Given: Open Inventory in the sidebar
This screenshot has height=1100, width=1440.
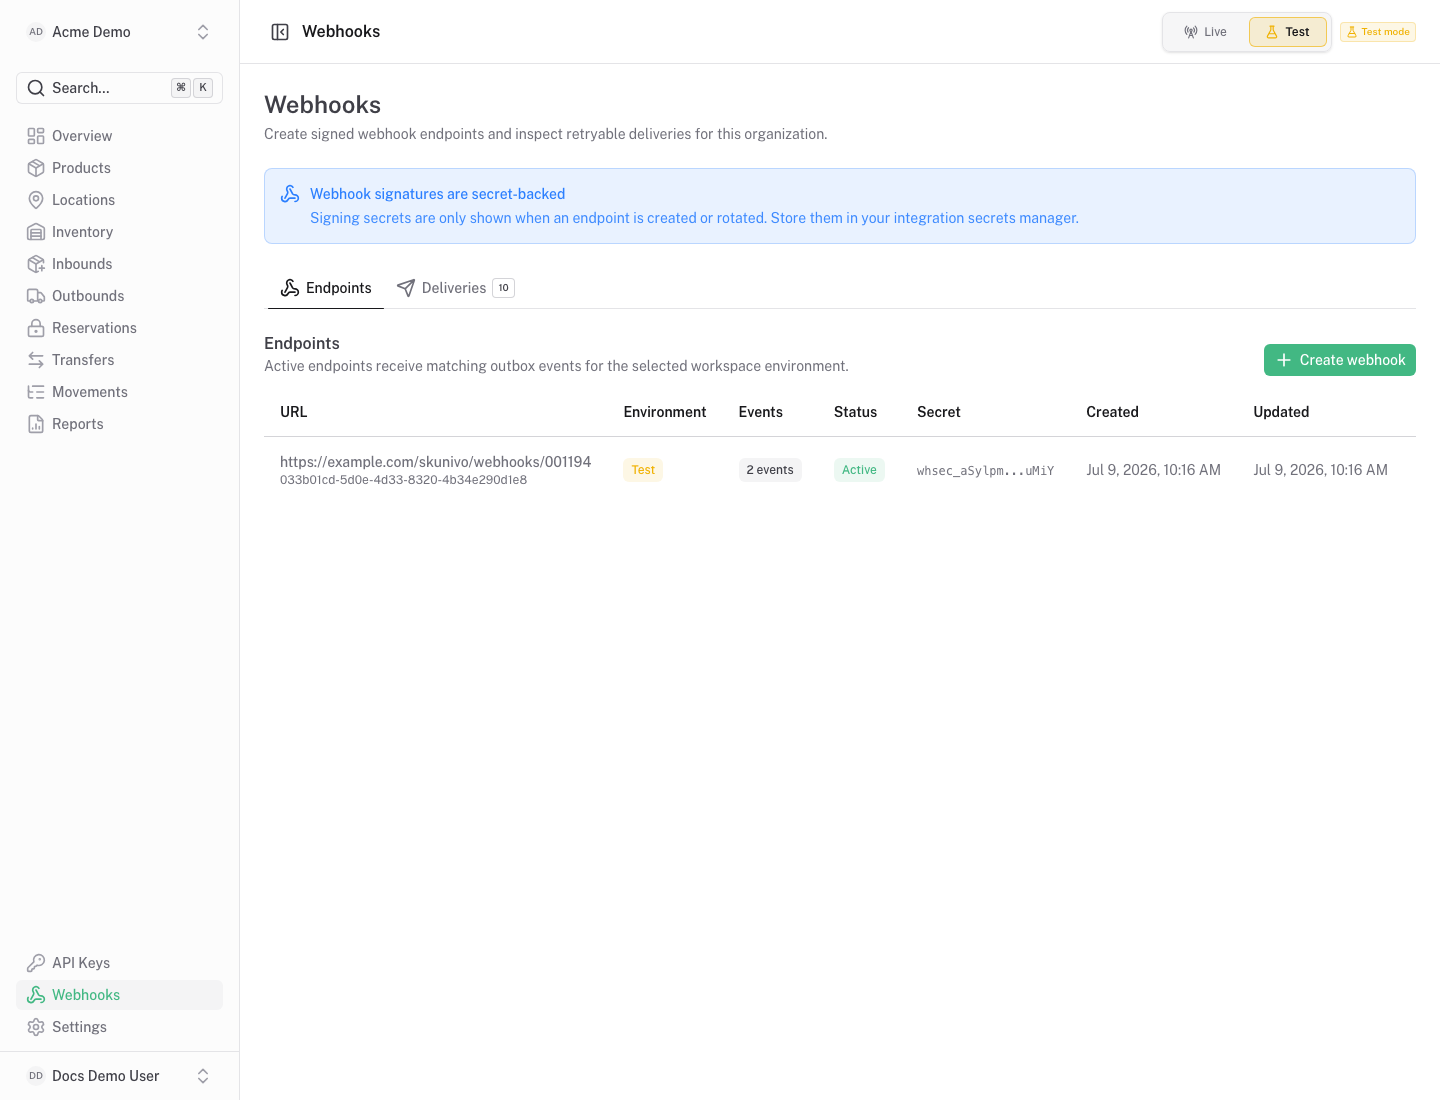Looking at the screenshot, I should [x=120, y=232].
